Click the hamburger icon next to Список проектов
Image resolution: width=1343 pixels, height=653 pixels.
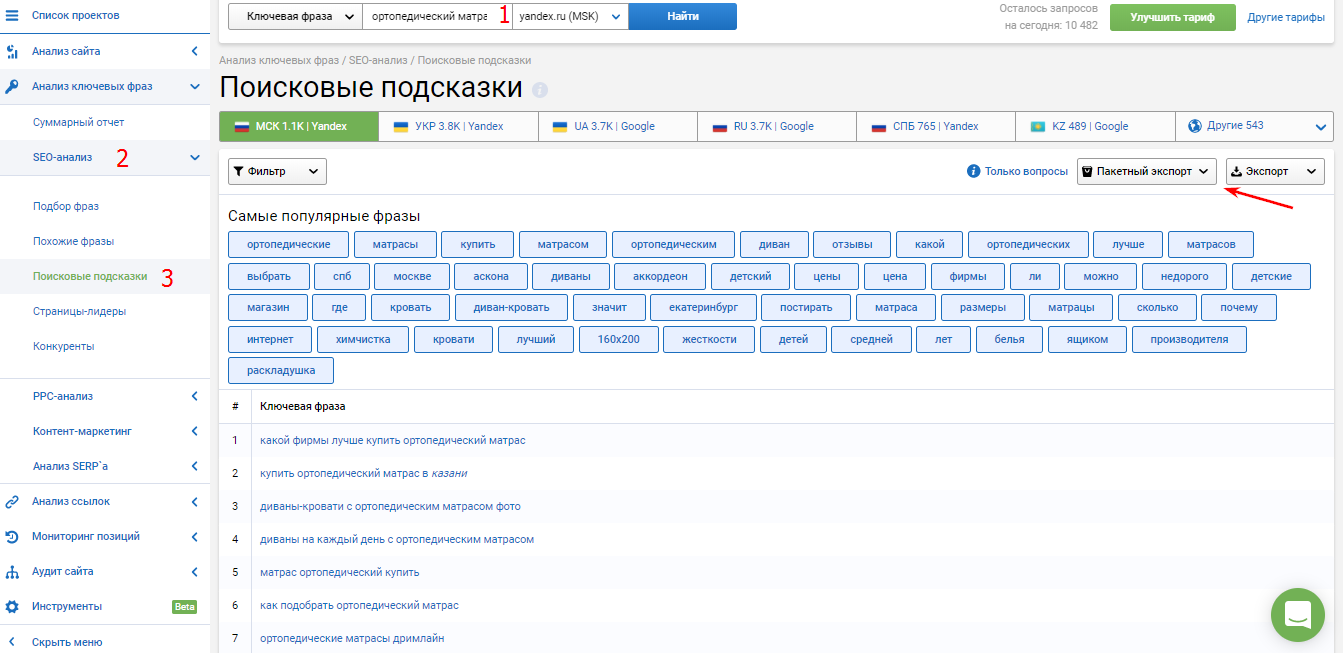[12, 15]
